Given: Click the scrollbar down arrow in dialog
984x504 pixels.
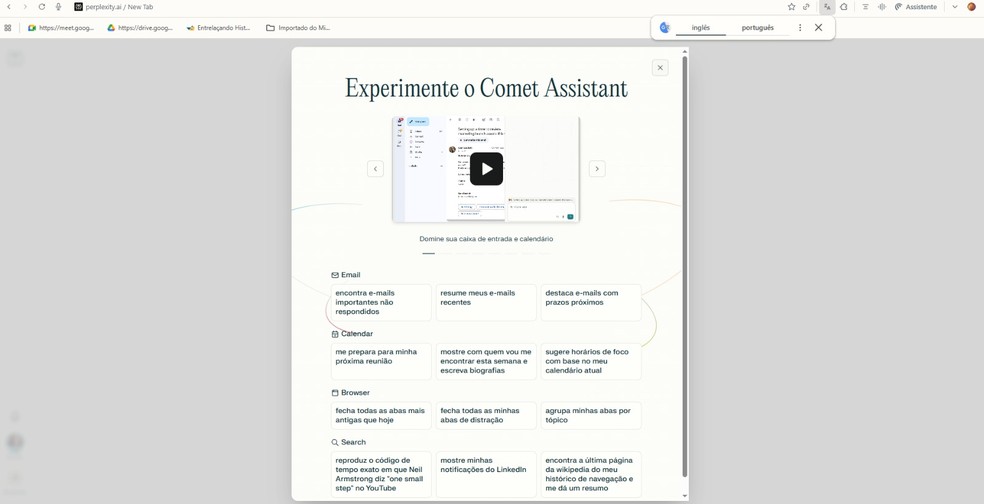Looking at the screenshot, I should click(685, 496).
